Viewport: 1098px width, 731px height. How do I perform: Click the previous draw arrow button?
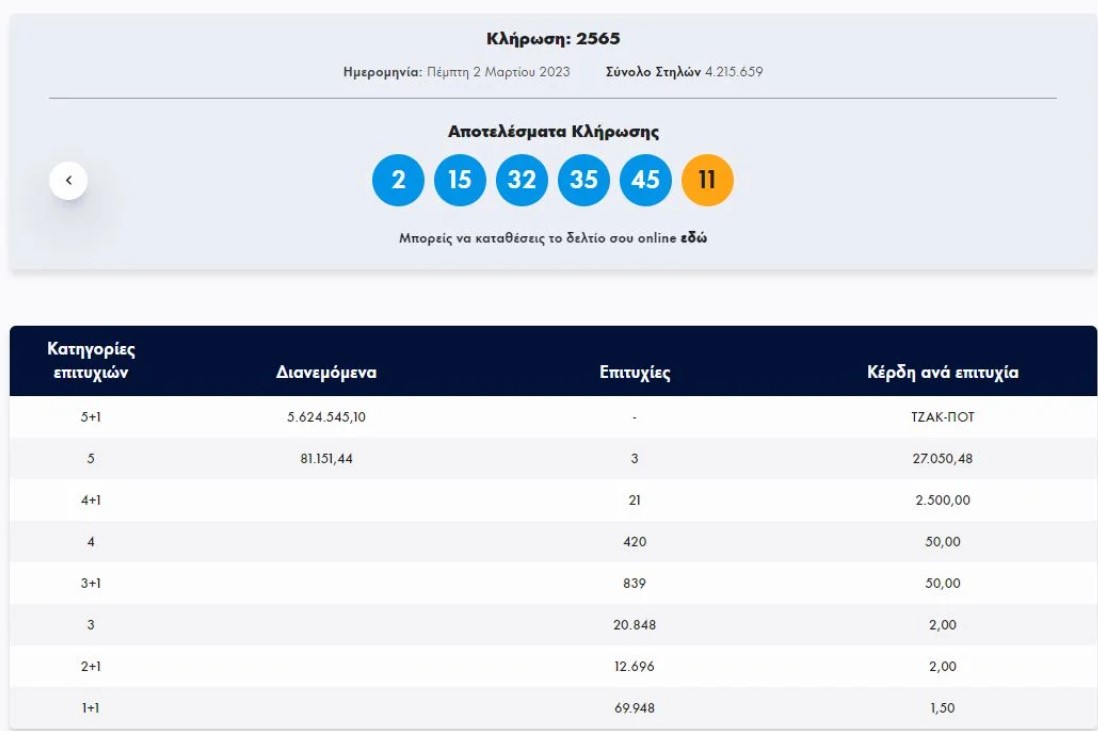(x=68, y=181)
